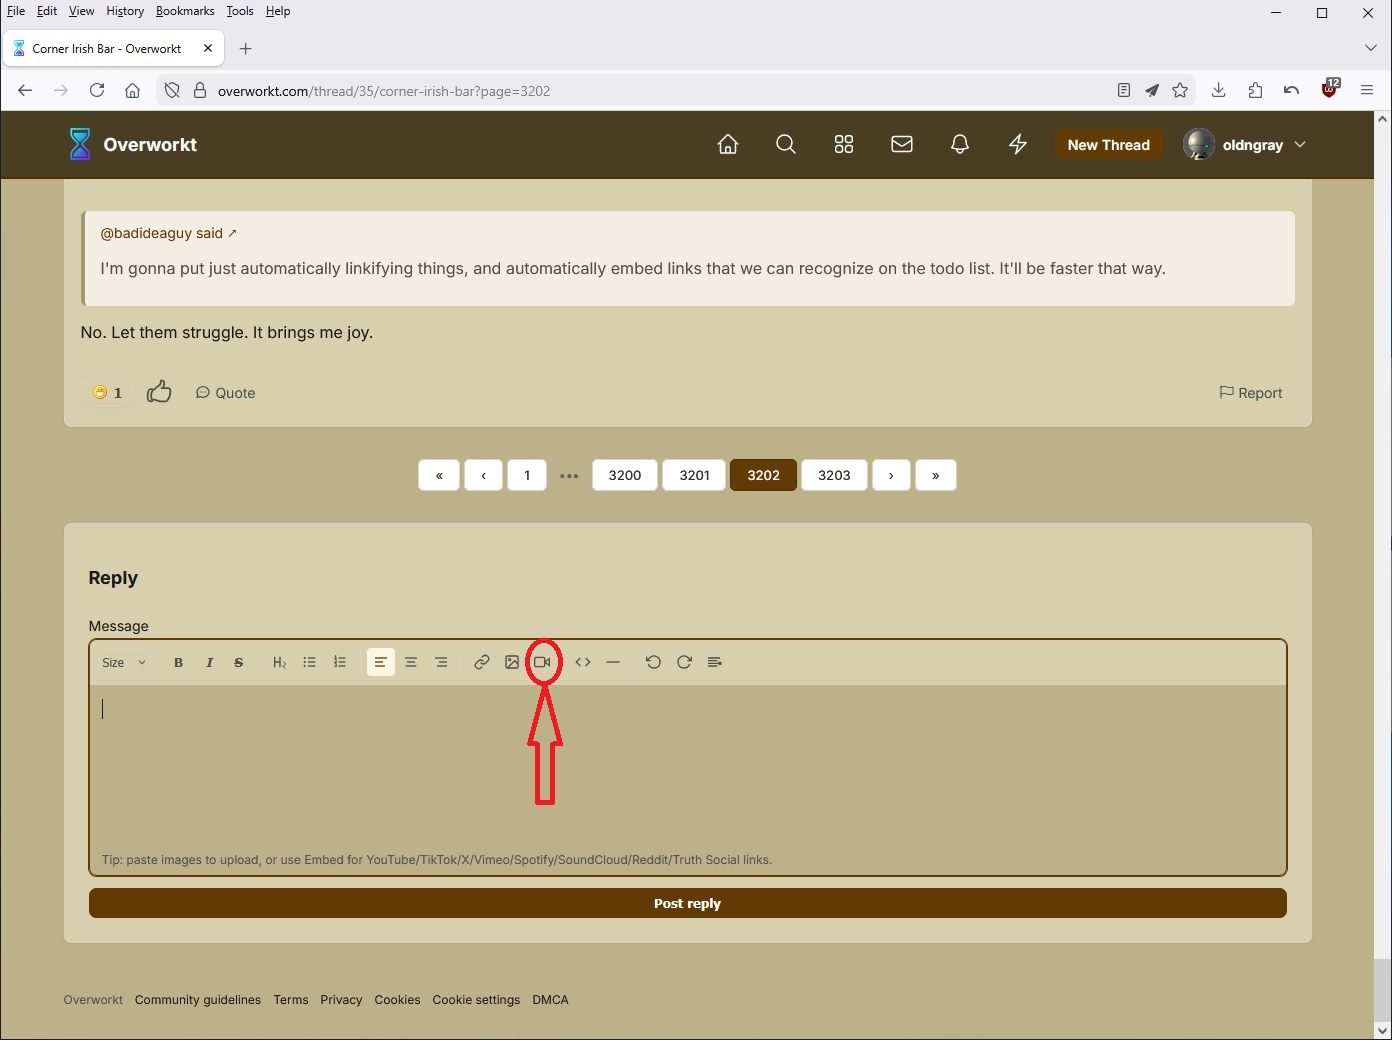
Task: Insert an image using the image icon
Action: click(512, 662)
